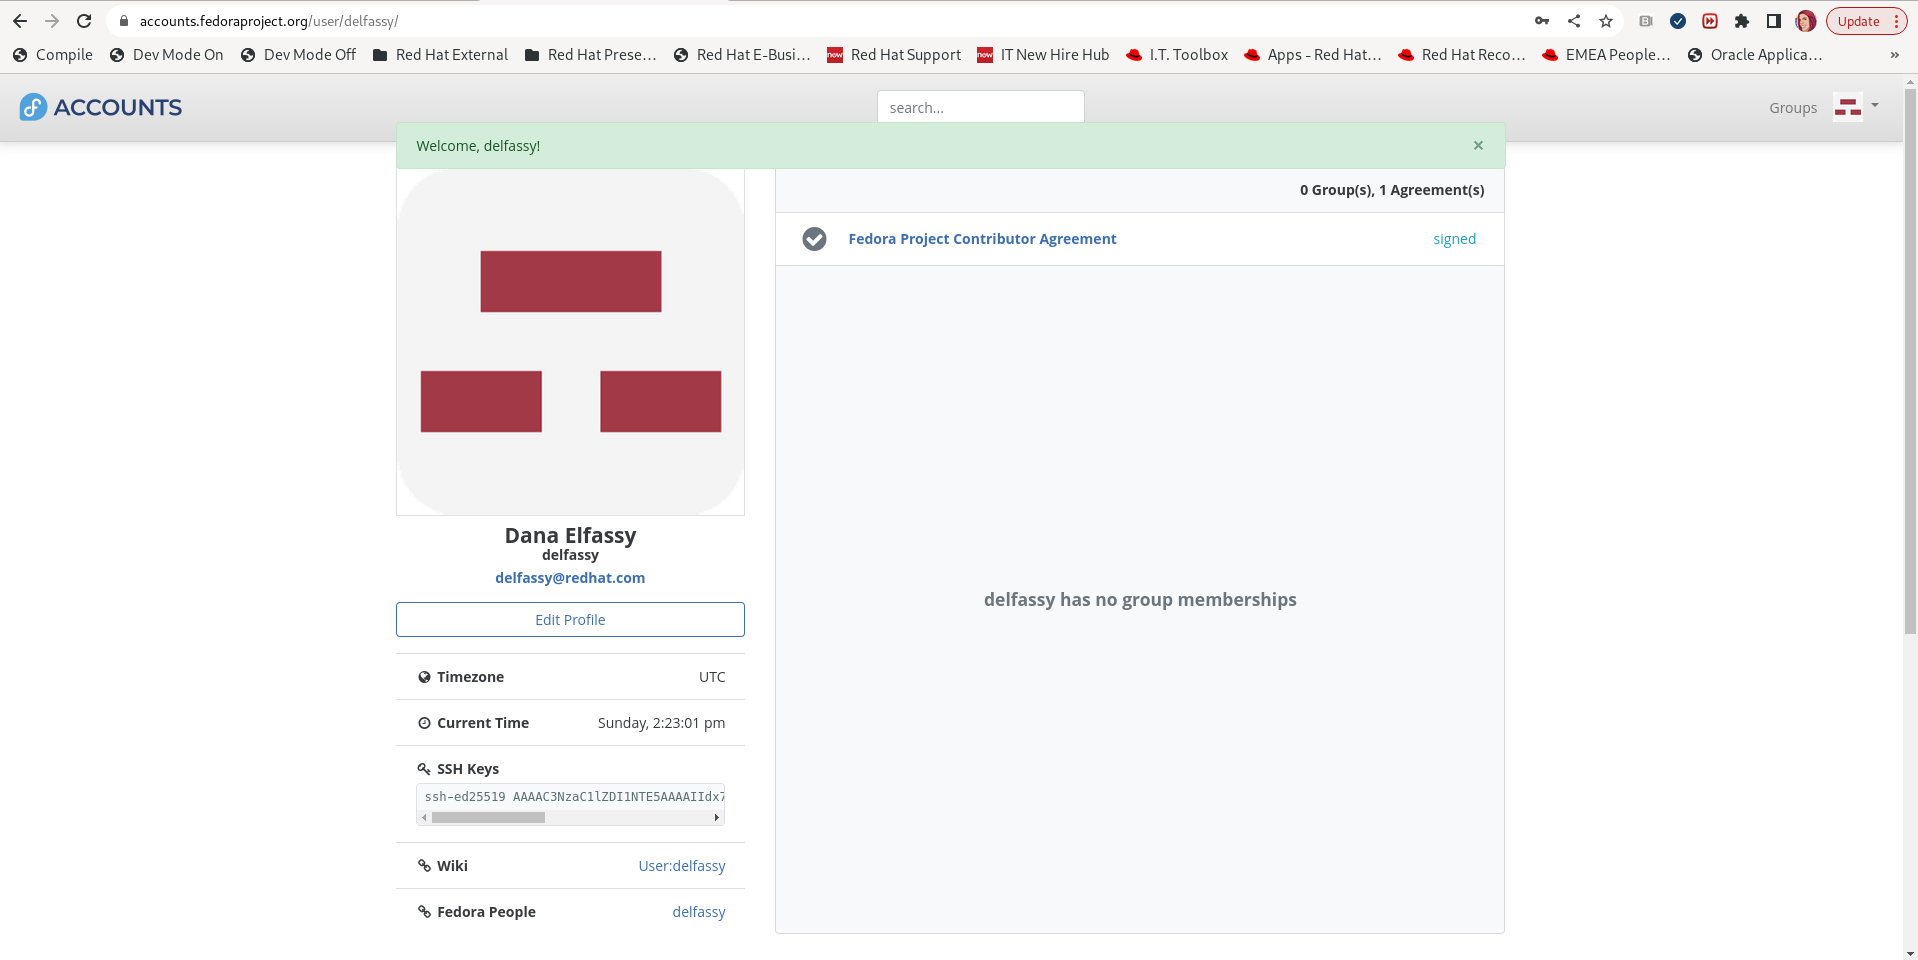Open the Groups navigation item
1918x960 pixels.
[x=1792, y=108]
